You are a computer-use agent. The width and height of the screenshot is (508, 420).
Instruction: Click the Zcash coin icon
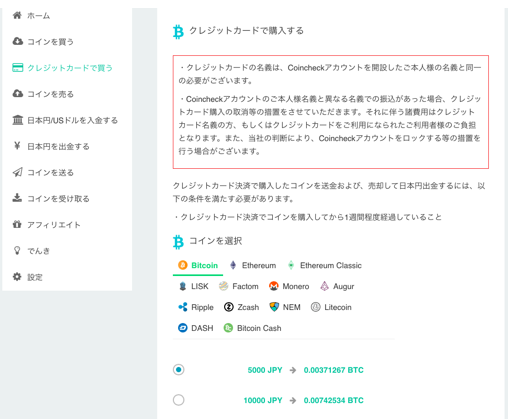(x=229, y=307)
